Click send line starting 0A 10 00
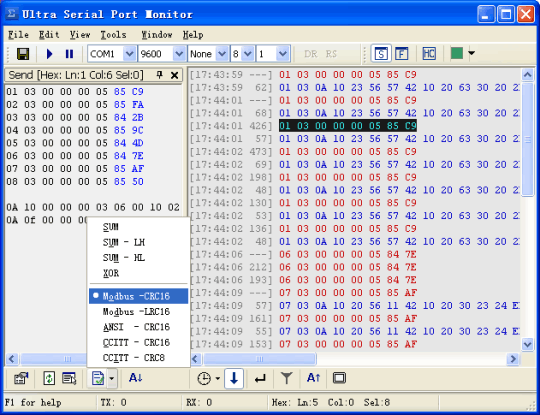The image size is (540, 415). tap(93, 207)
